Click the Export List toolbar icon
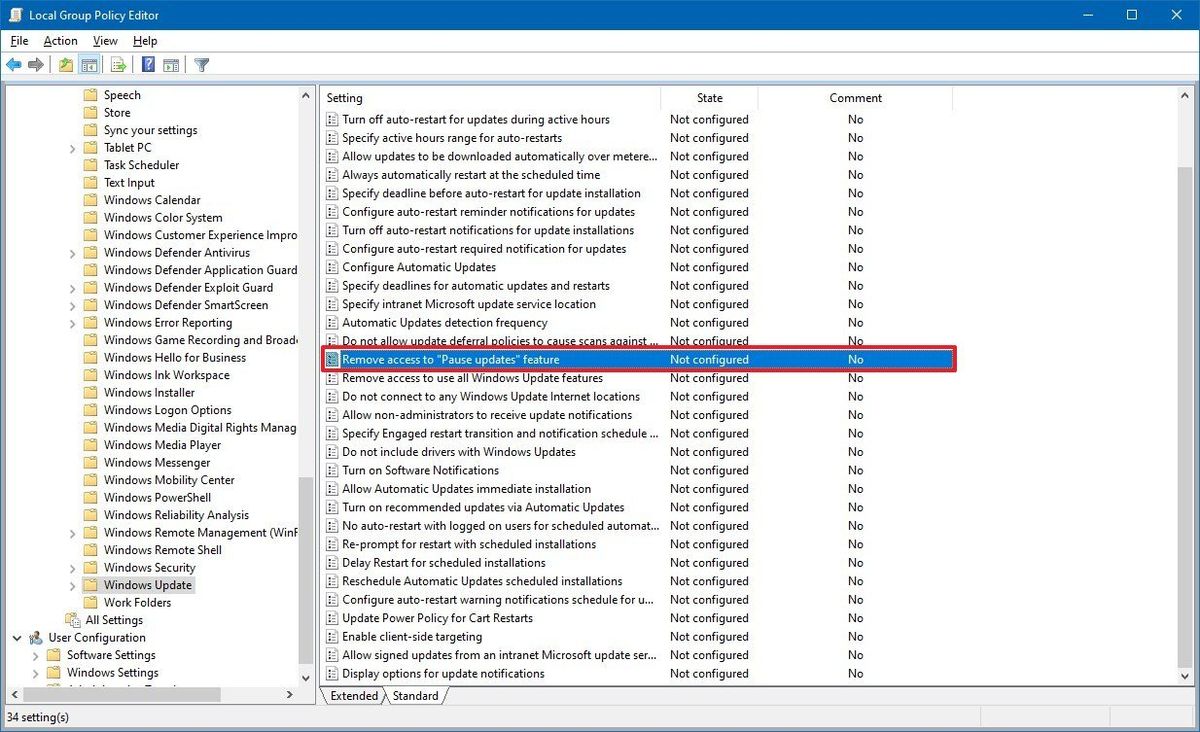 [x=117, y=64]
